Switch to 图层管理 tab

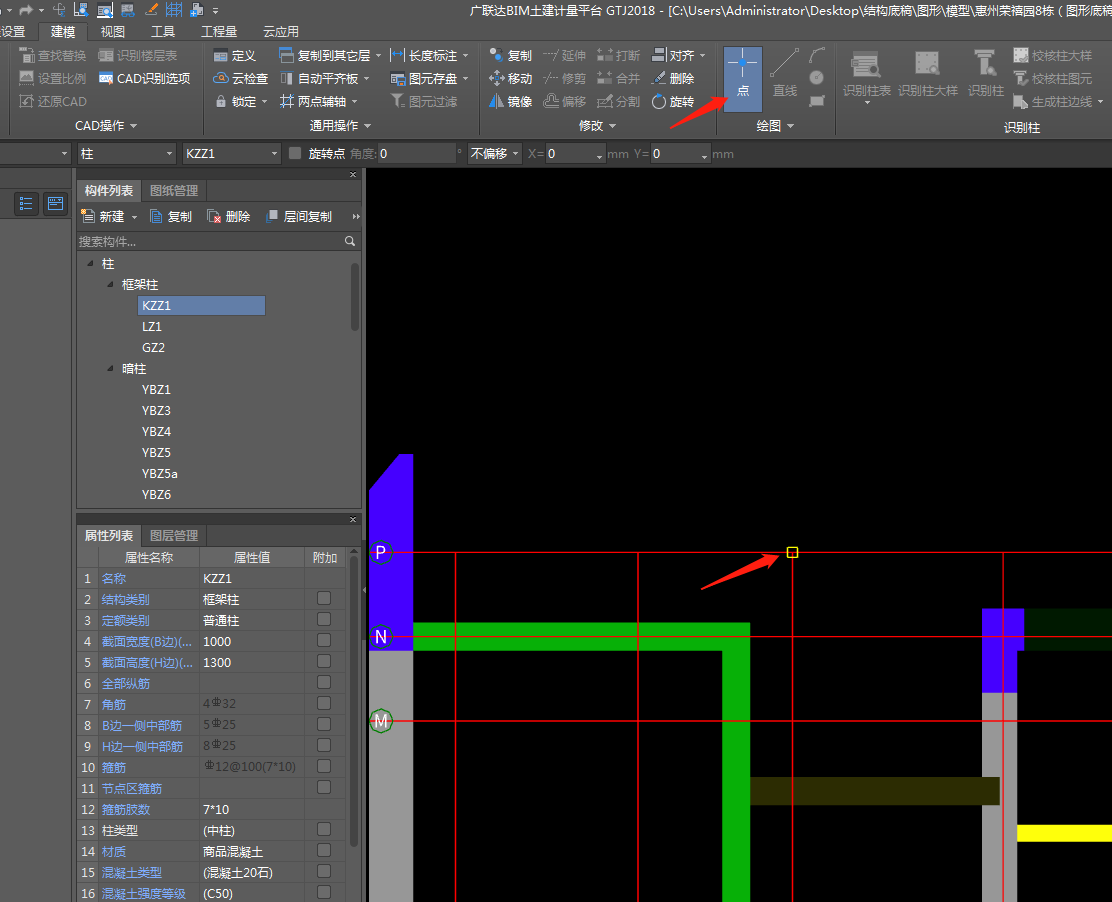point(174,535)
